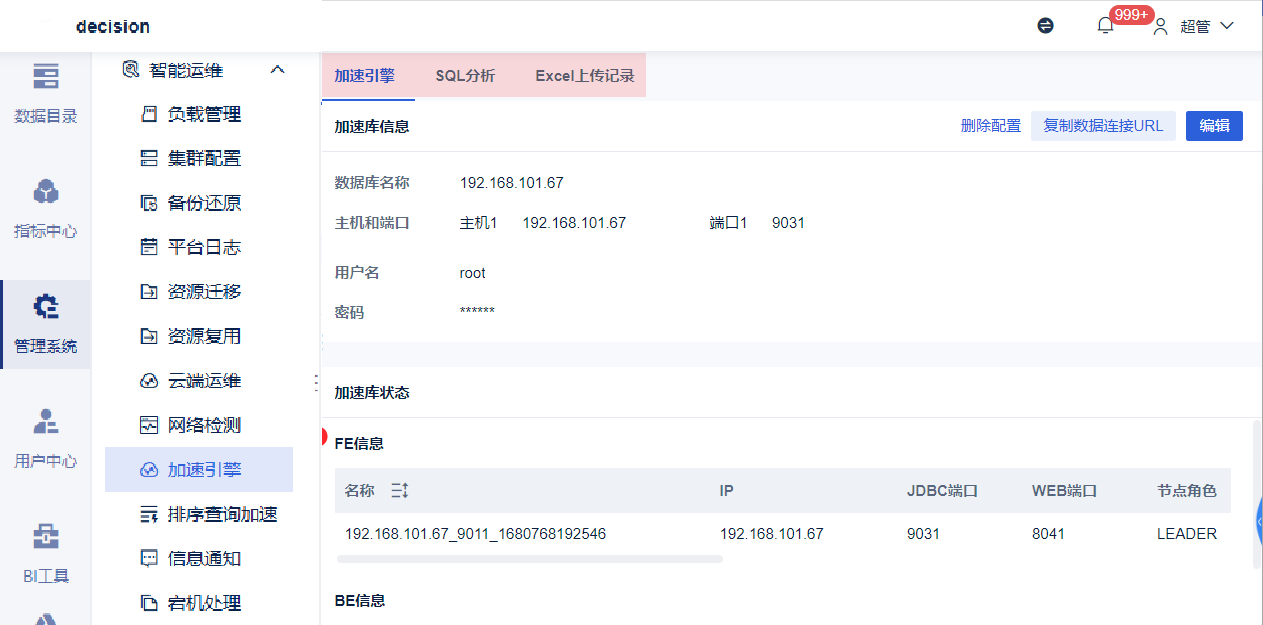Go to 用户中心 section

[x=45, y=438]
